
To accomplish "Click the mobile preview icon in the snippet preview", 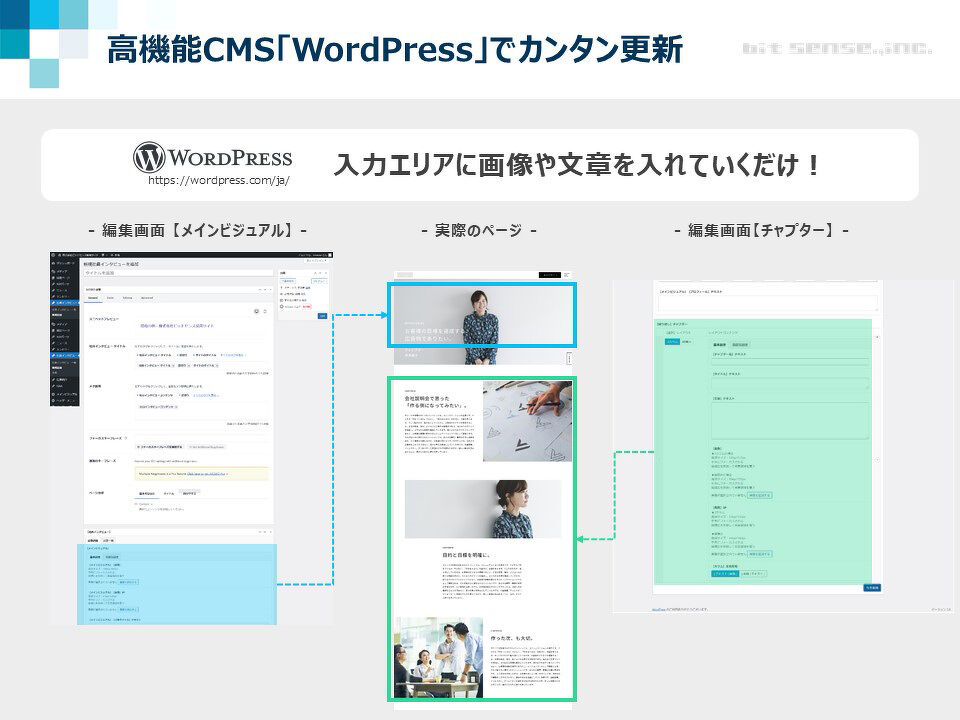I will (266, 312).
